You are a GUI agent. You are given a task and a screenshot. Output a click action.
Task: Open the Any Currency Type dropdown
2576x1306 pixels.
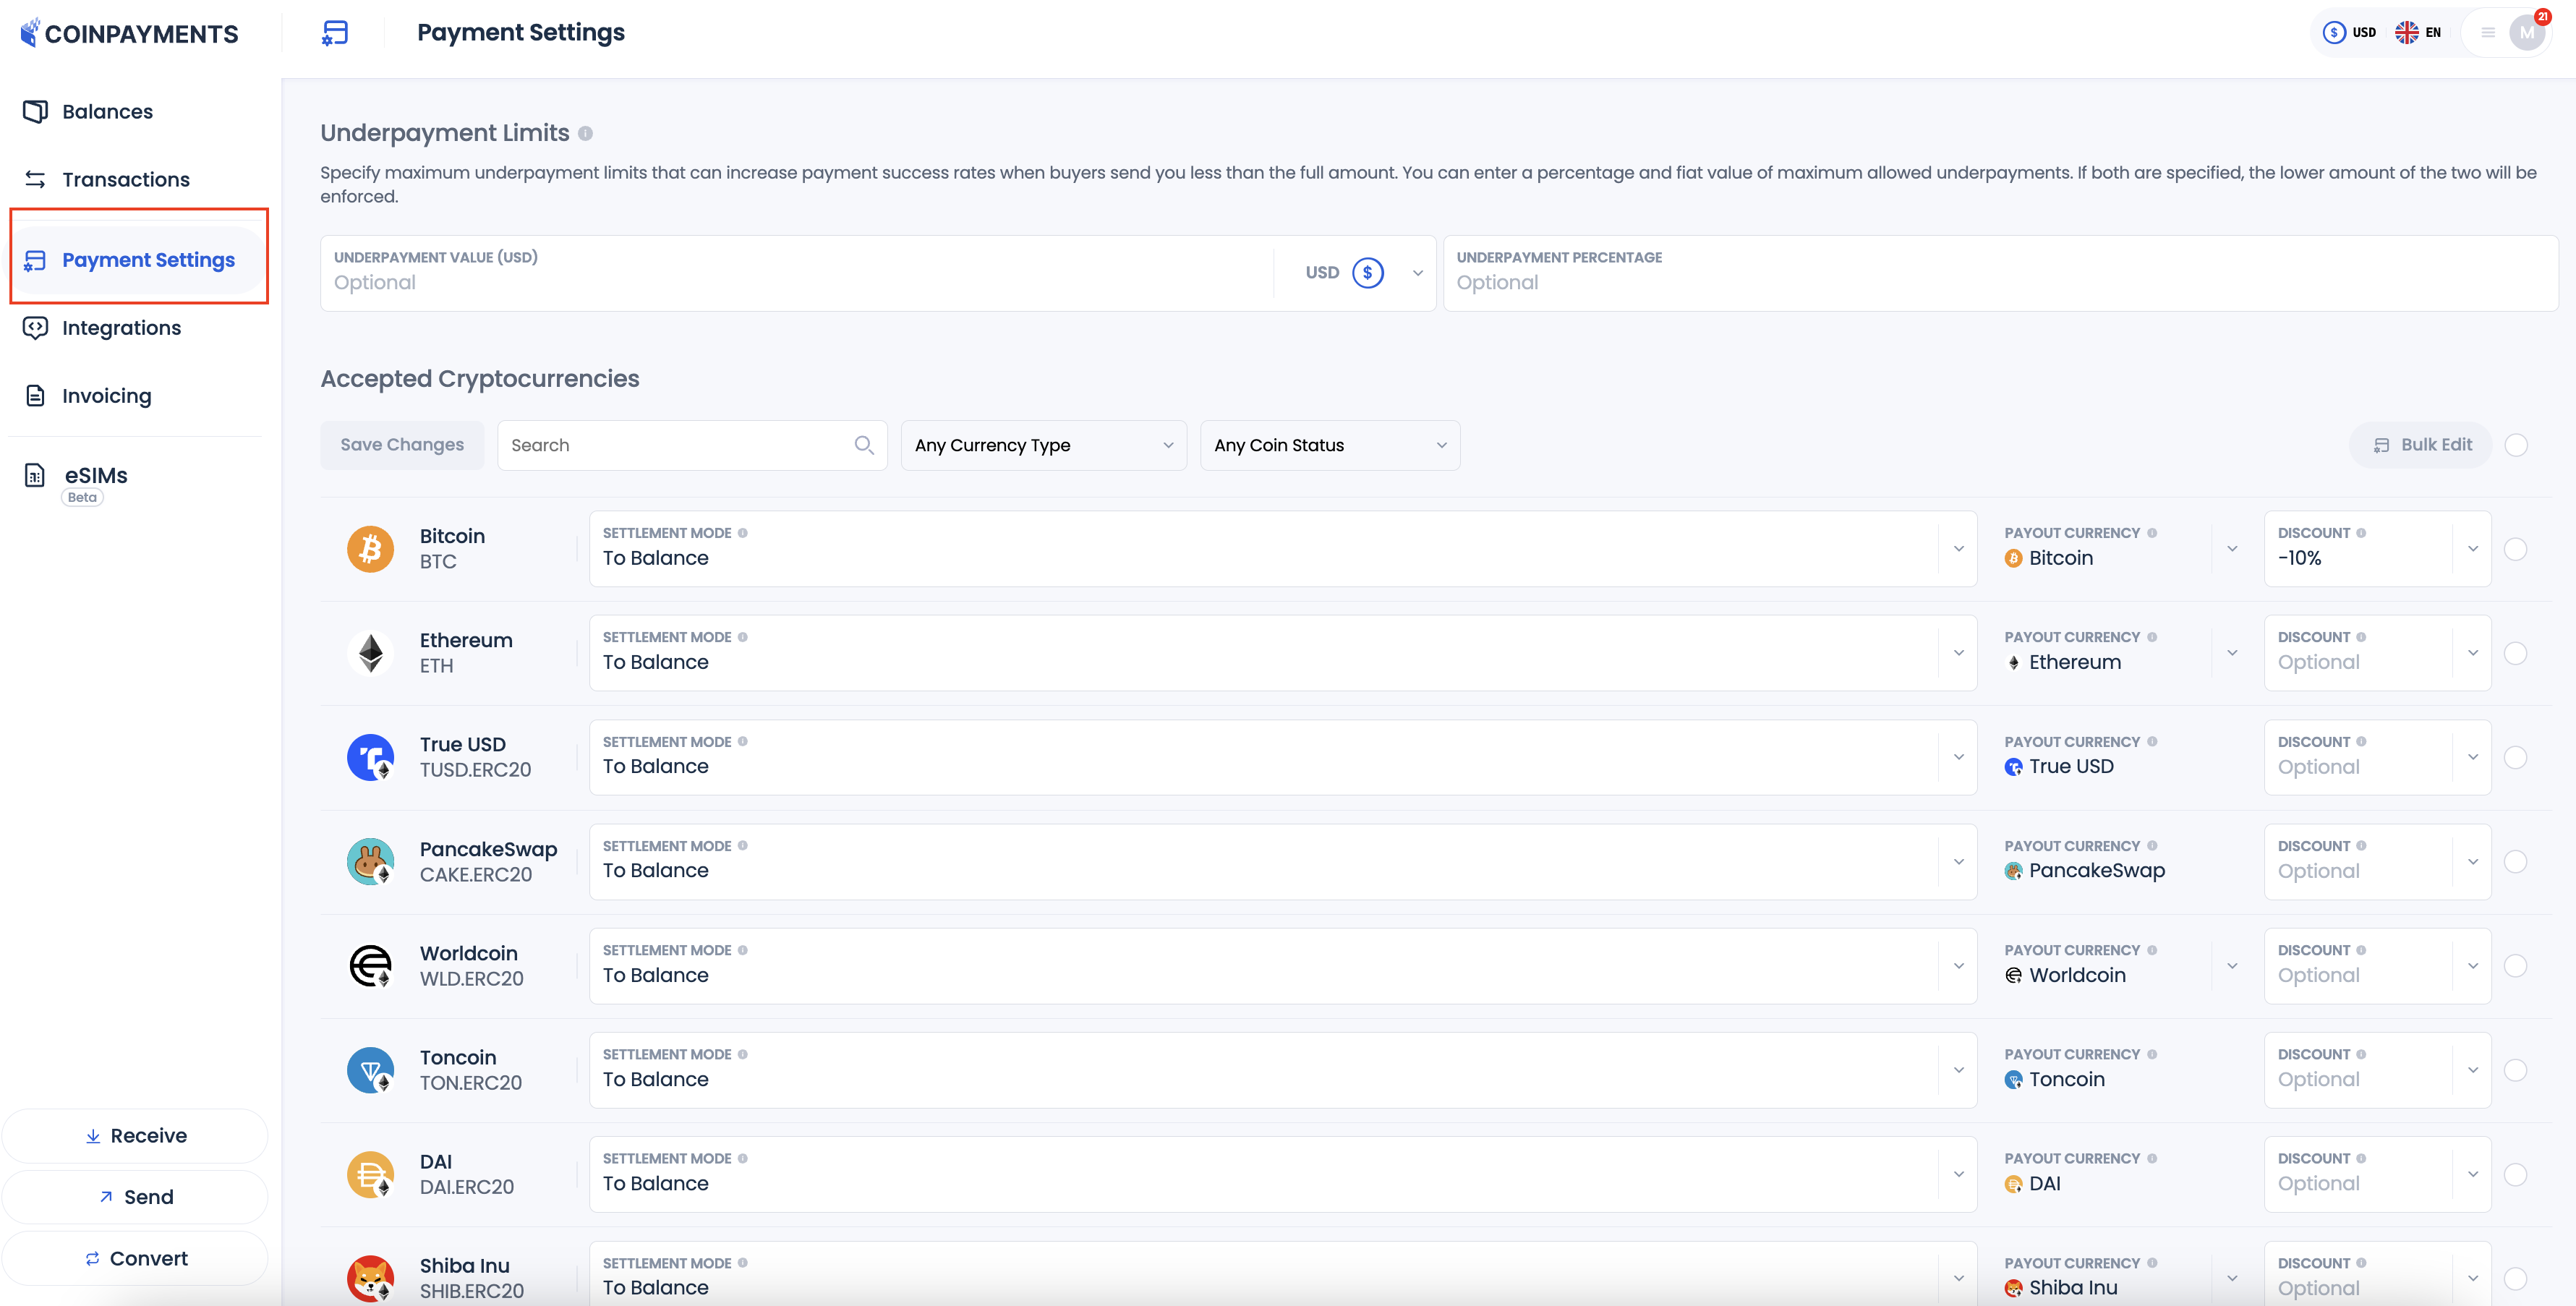coord(1043,445)
